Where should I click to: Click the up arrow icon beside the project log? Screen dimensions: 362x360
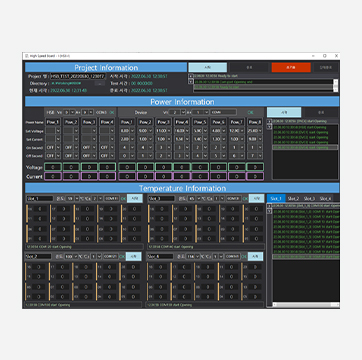click(x=191, y=76)
